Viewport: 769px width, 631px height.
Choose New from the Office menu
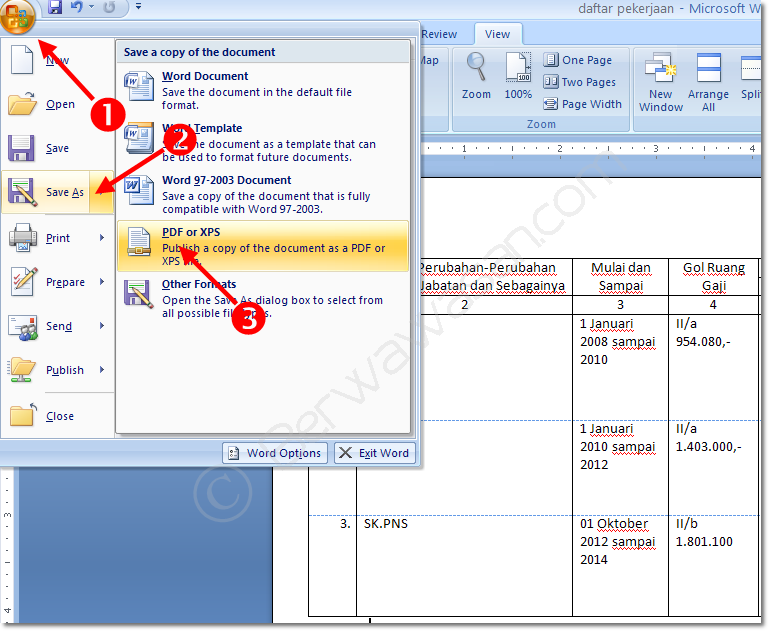(57, 60)
